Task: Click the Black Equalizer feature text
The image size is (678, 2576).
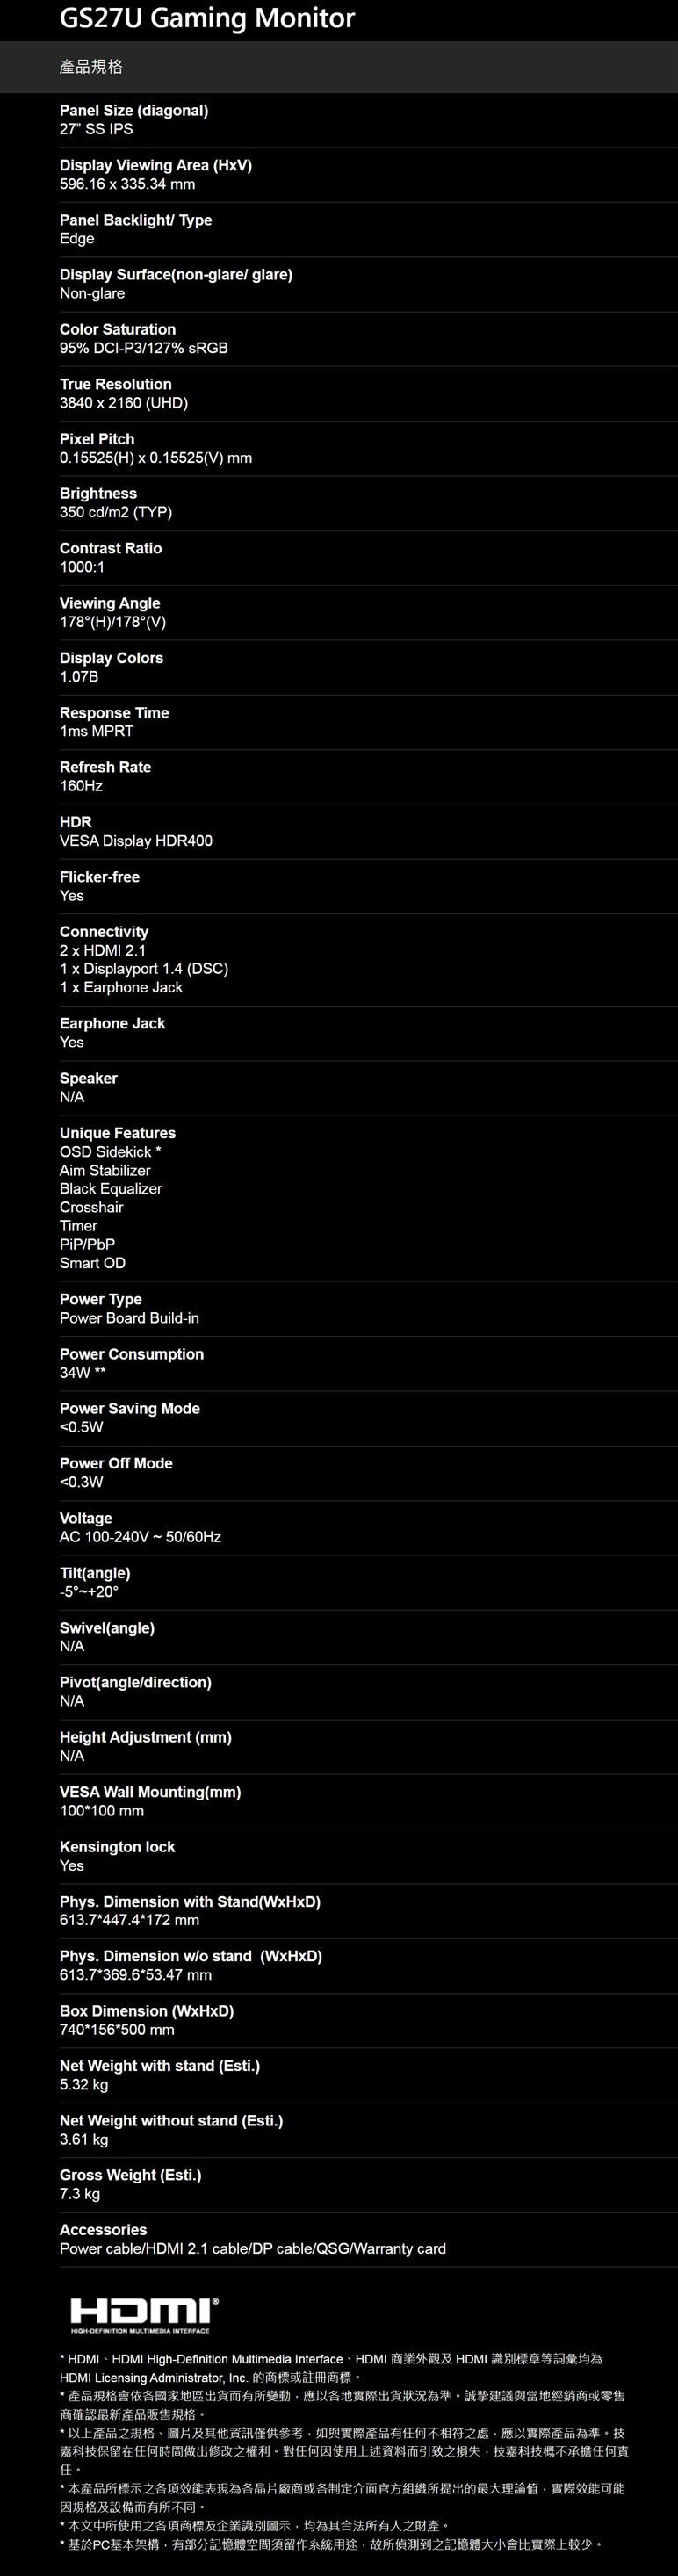Action: 110,1189
